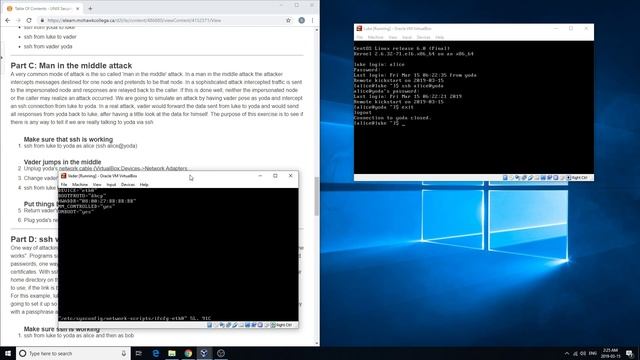This screenshot has height=360, width=640.
Task: Open Windows Start menu
Action: 8,353
